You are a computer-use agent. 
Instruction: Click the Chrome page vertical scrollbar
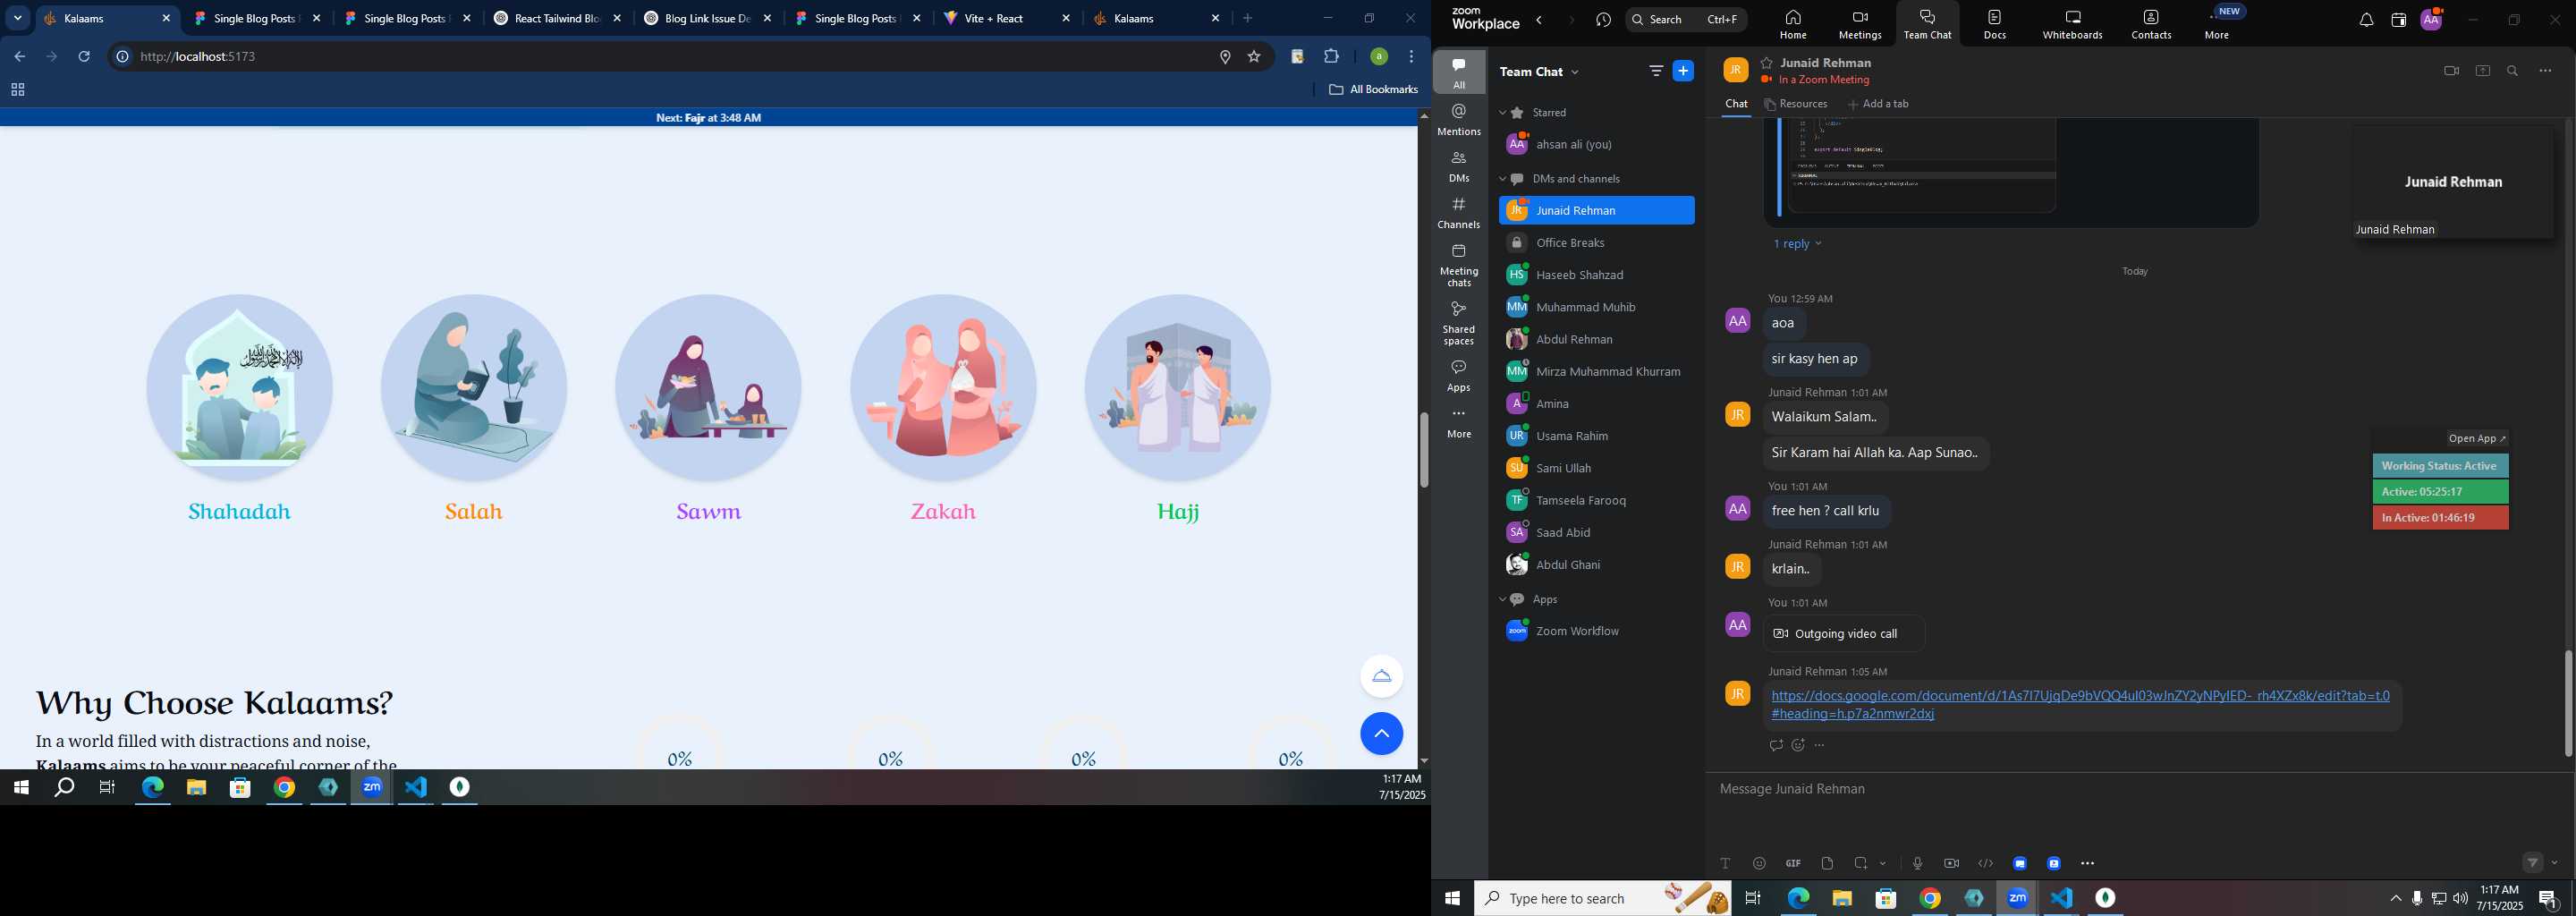coord(1423,449)
